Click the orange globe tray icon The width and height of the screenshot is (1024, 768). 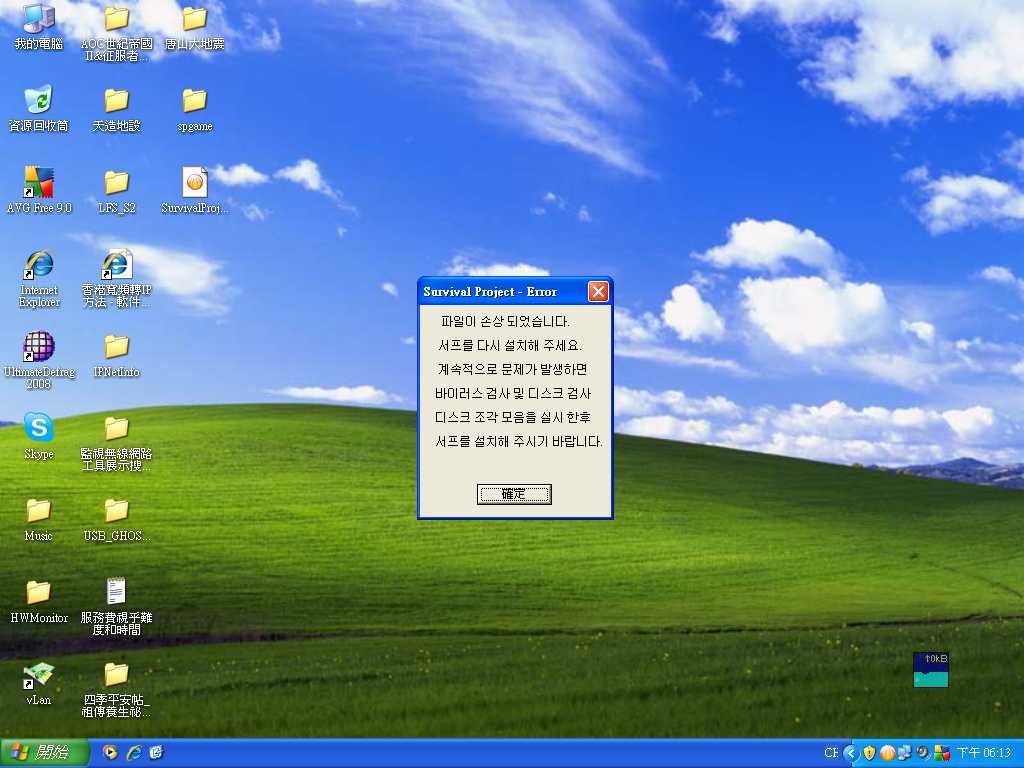pos(887,753)
